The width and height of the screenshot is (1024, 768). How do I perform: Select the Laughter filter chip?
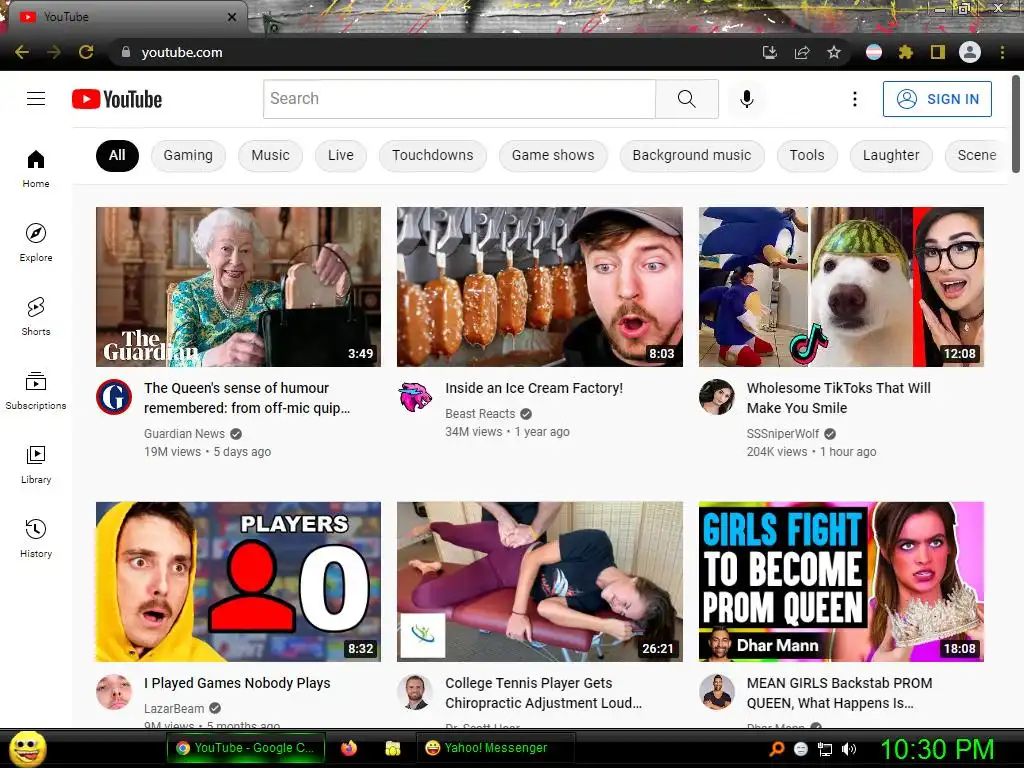click(x=891, y=155)
